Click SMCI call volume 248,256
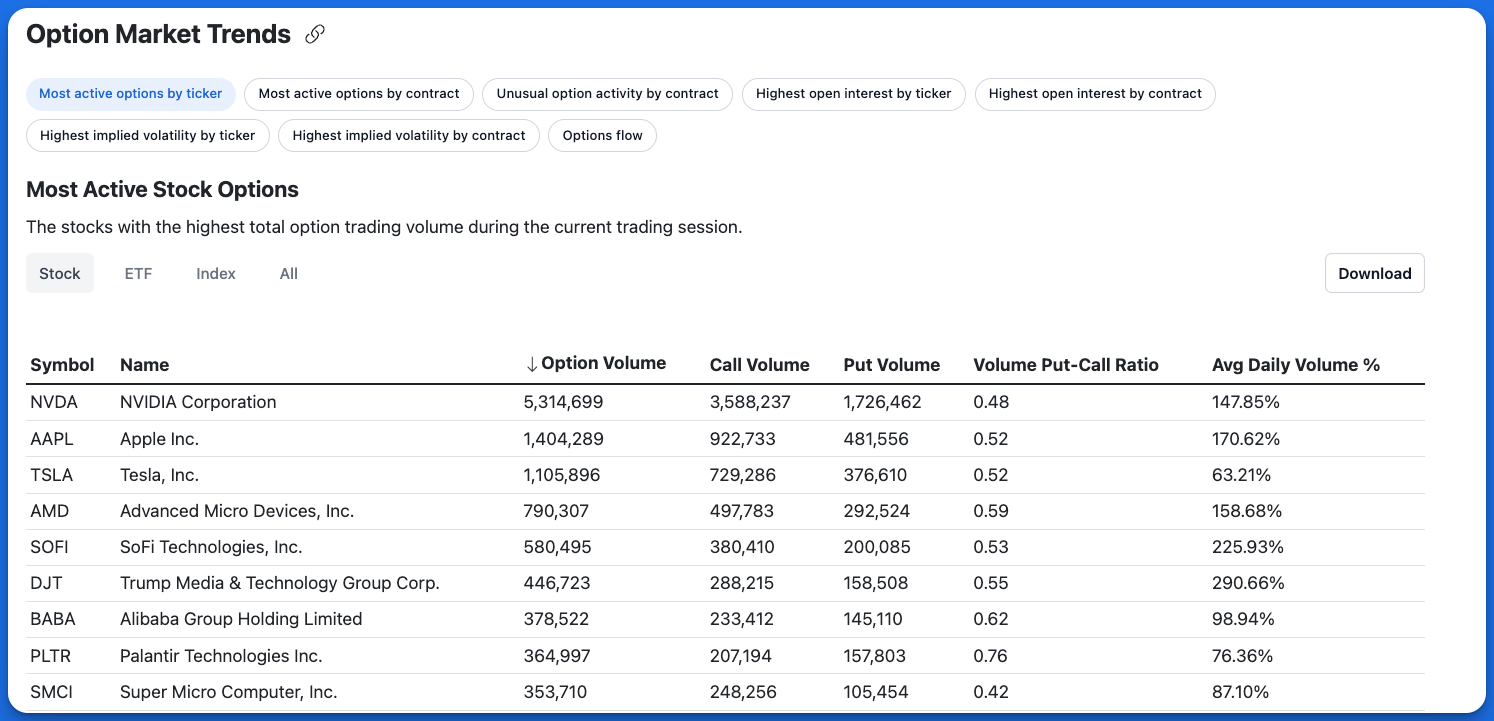 click(743, 692)
